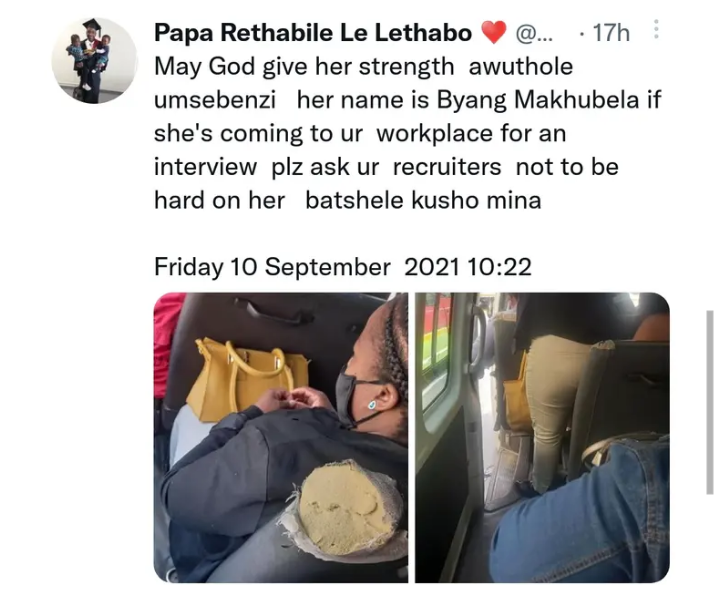This screenshot has height=594, width=720.
Task: Click the batshele kusho mina phrase
Action: point(423,200)
